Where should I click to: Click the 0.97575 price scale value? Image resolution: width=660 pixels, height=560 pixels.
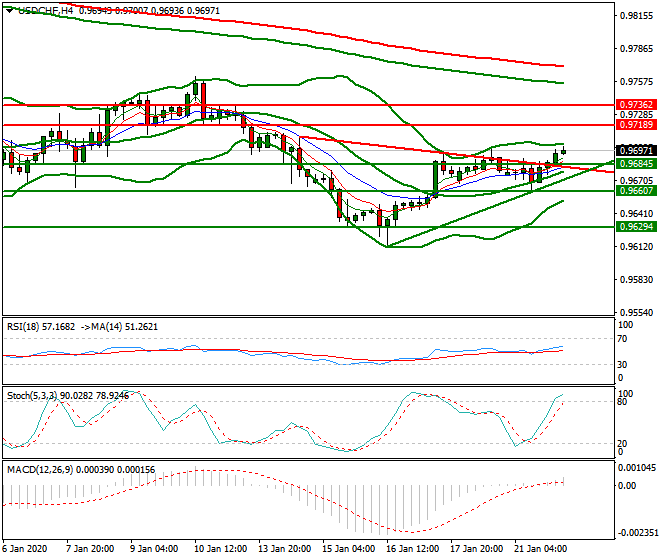tap(636, 82)
